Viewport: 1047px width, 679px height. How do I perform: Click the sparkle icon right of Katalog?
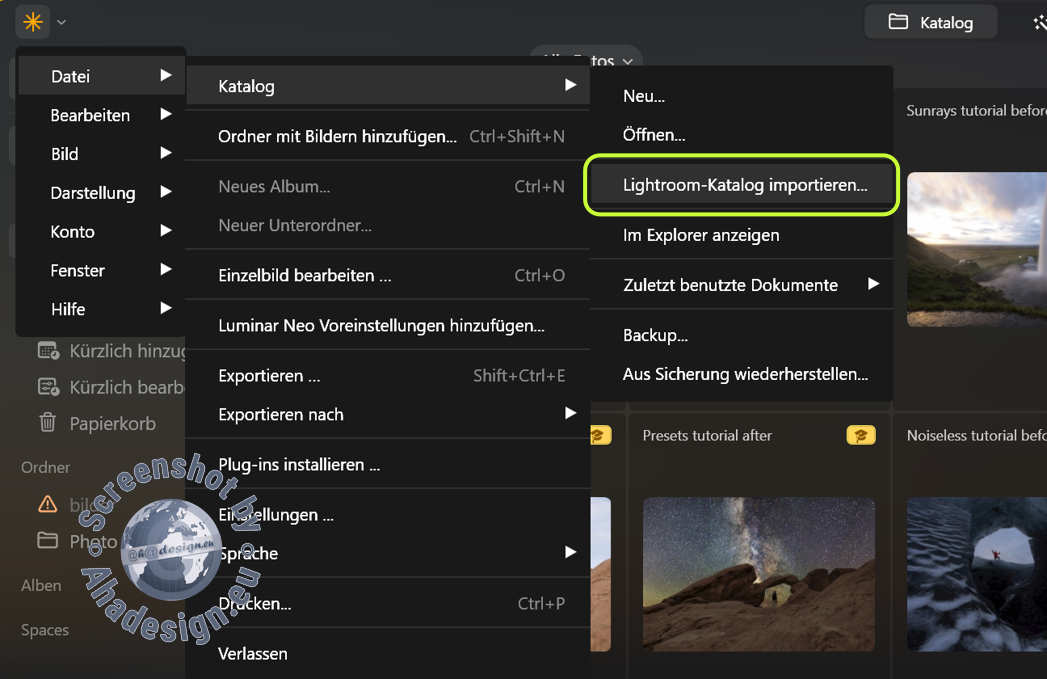click(1040, 23)
